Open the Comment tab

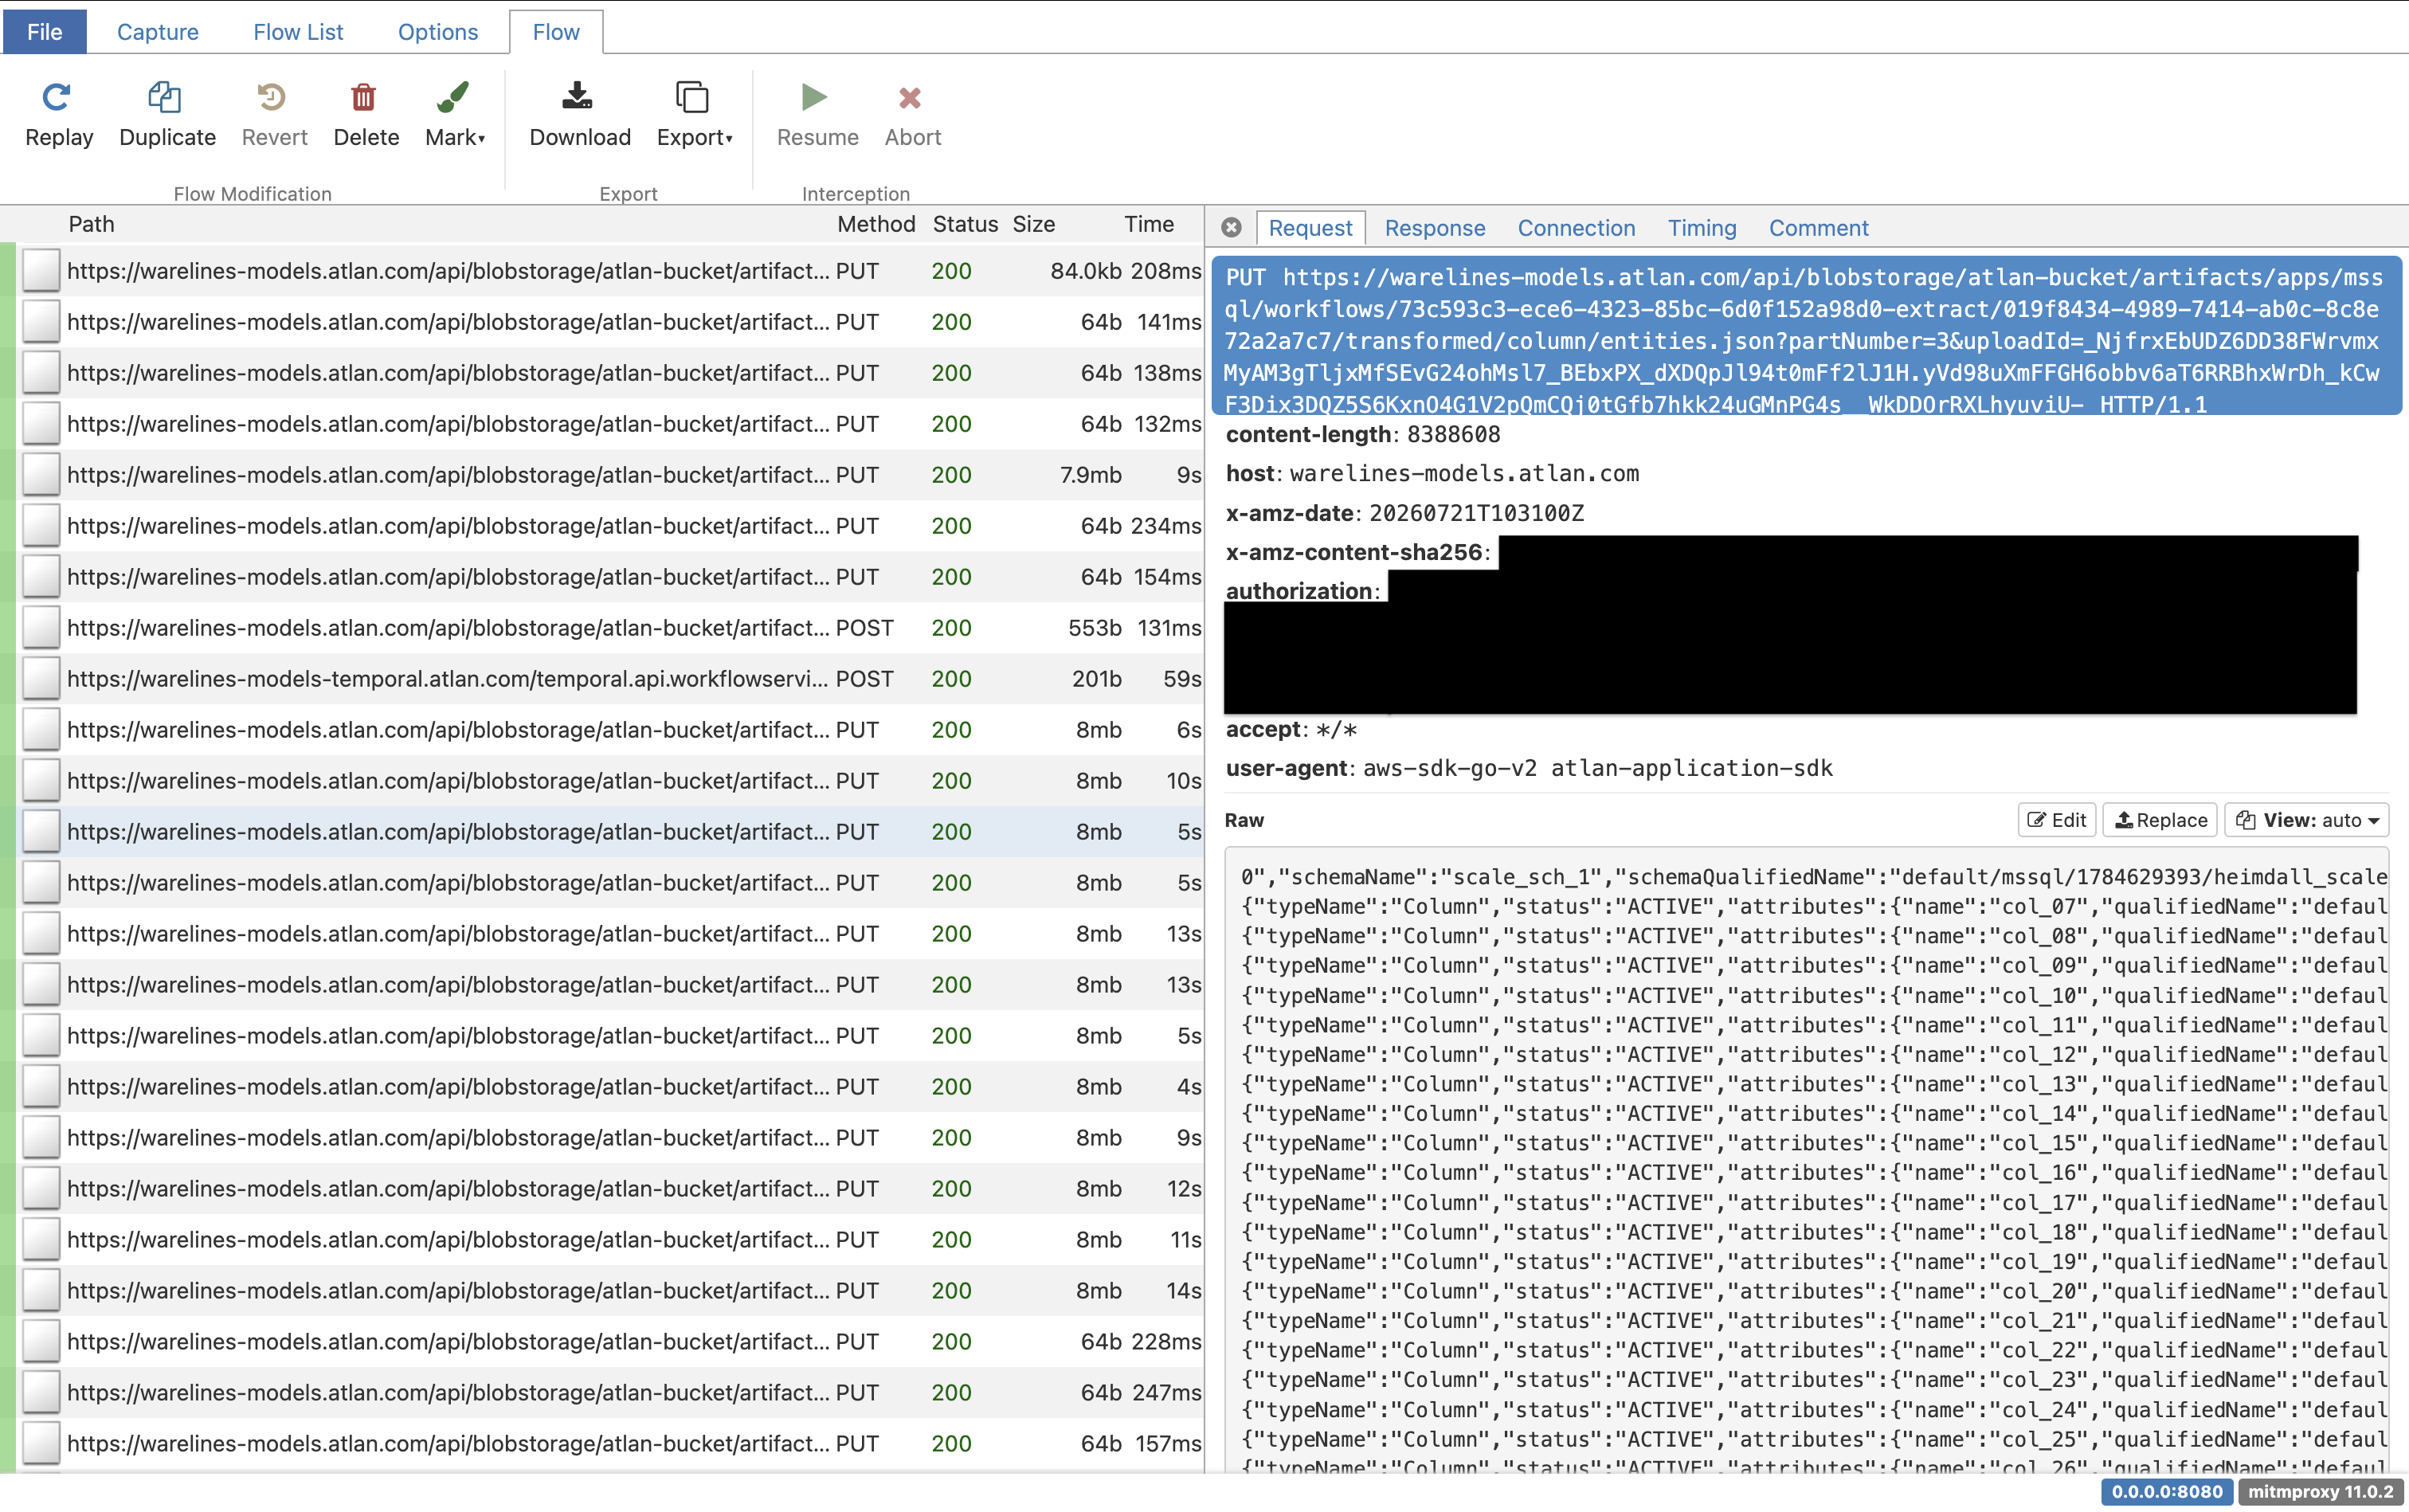pyautogui.click(x=1818, y=228)
